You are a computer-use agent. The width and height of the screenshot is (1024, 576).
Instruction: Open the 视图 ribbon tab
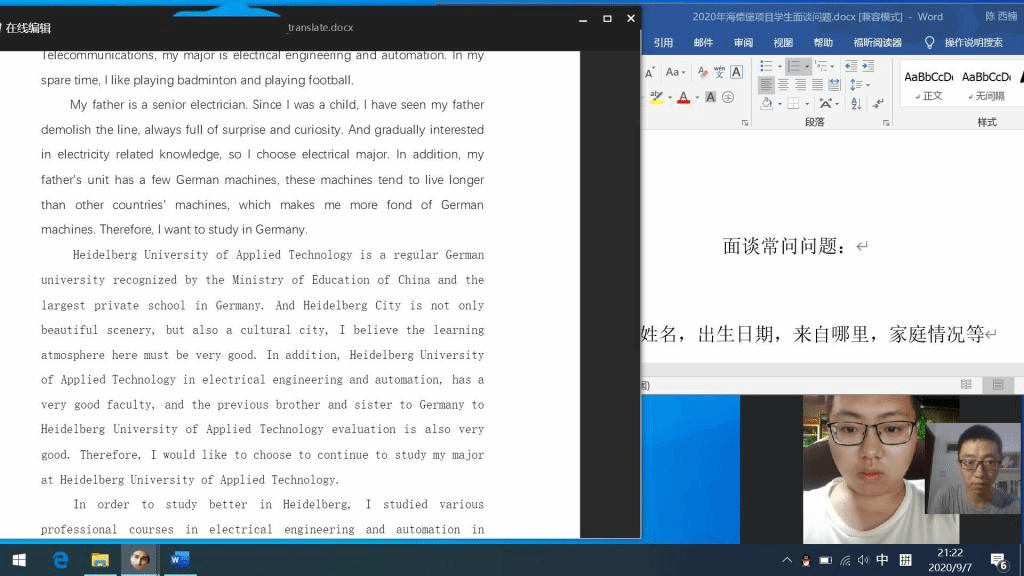783,43
